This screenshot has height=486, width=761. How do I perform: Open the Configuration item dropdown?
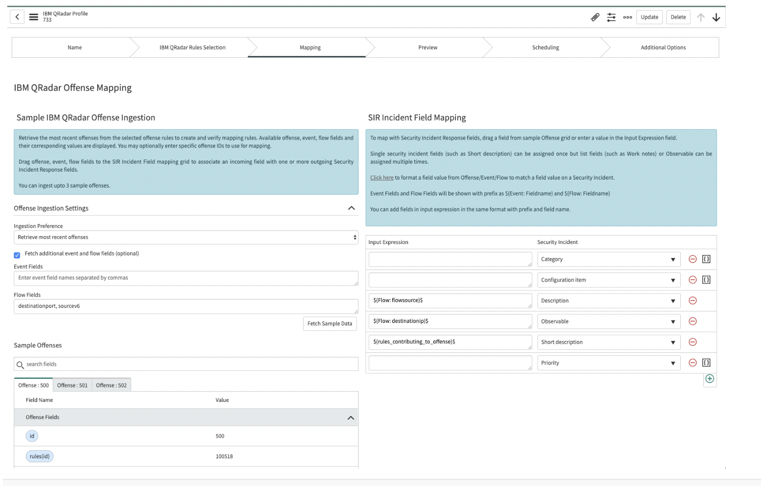[x=609, y=280]
